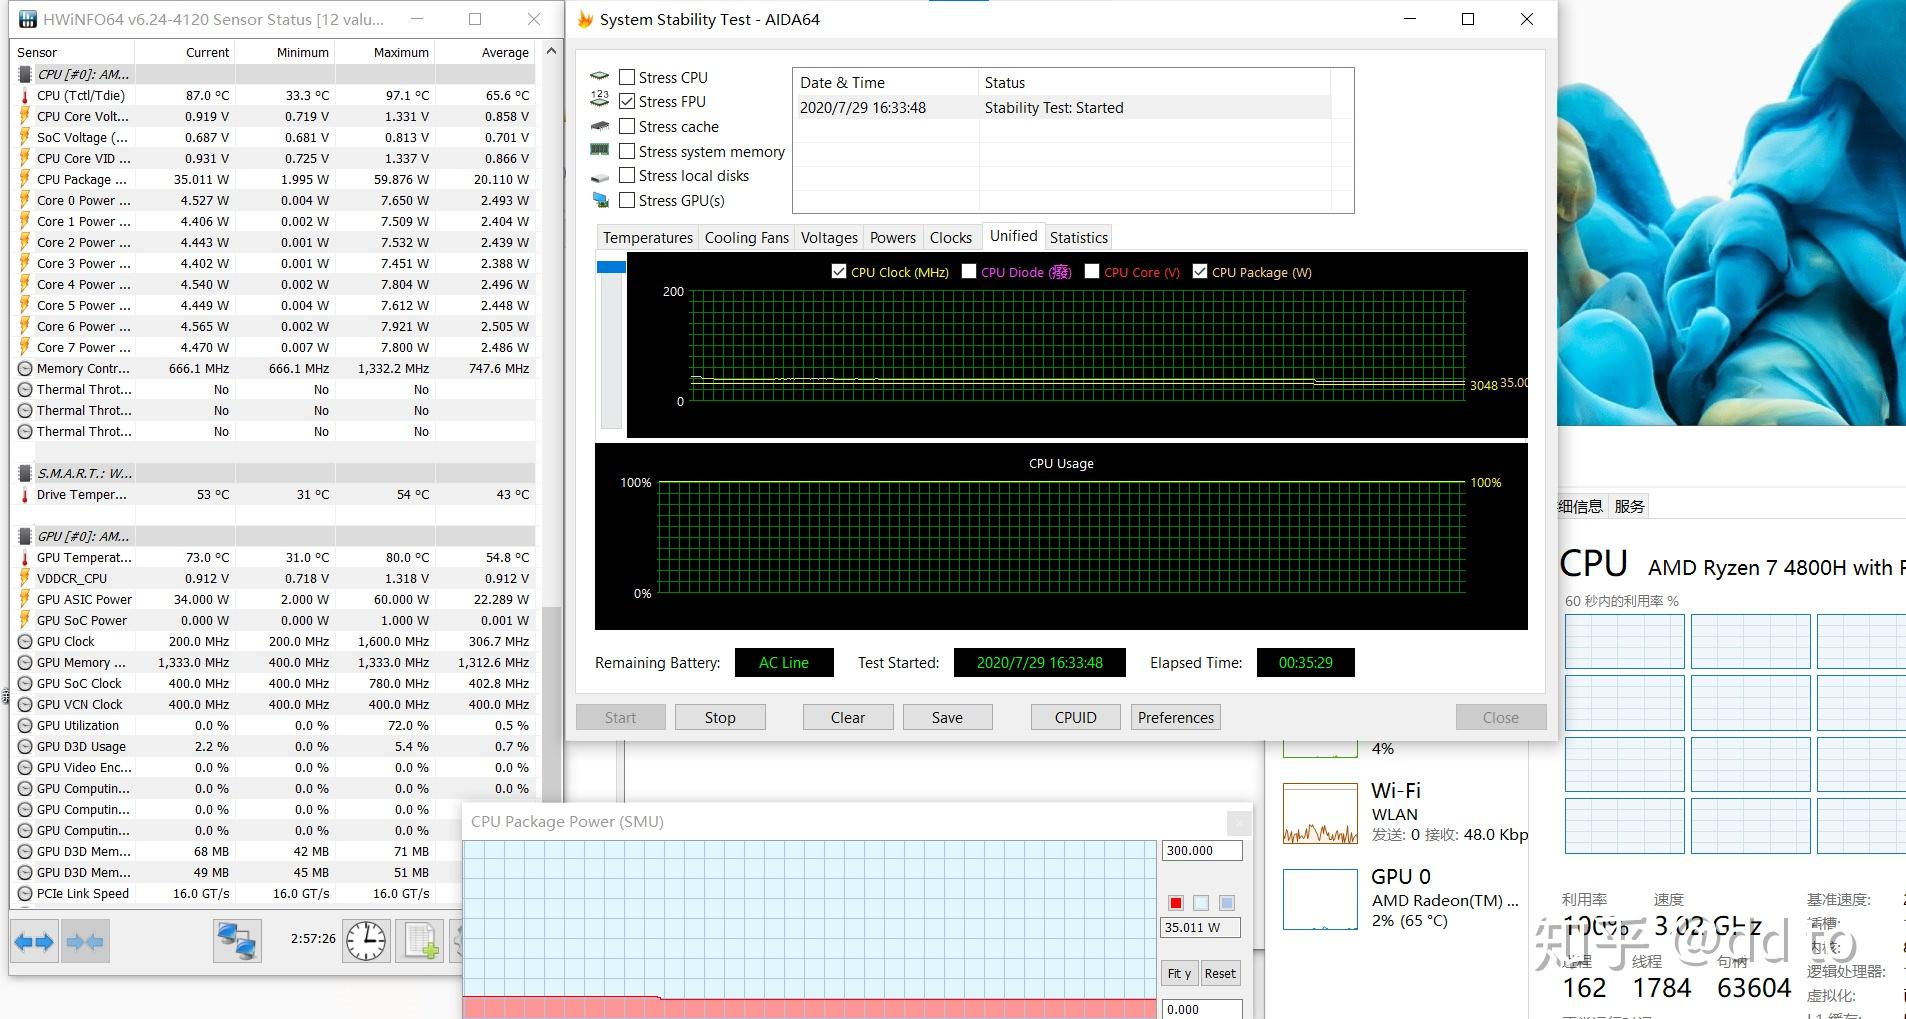Check CPU Diode graph checkbox
The width and height of the screenshot is (1906, 1019).
(969, 271)
